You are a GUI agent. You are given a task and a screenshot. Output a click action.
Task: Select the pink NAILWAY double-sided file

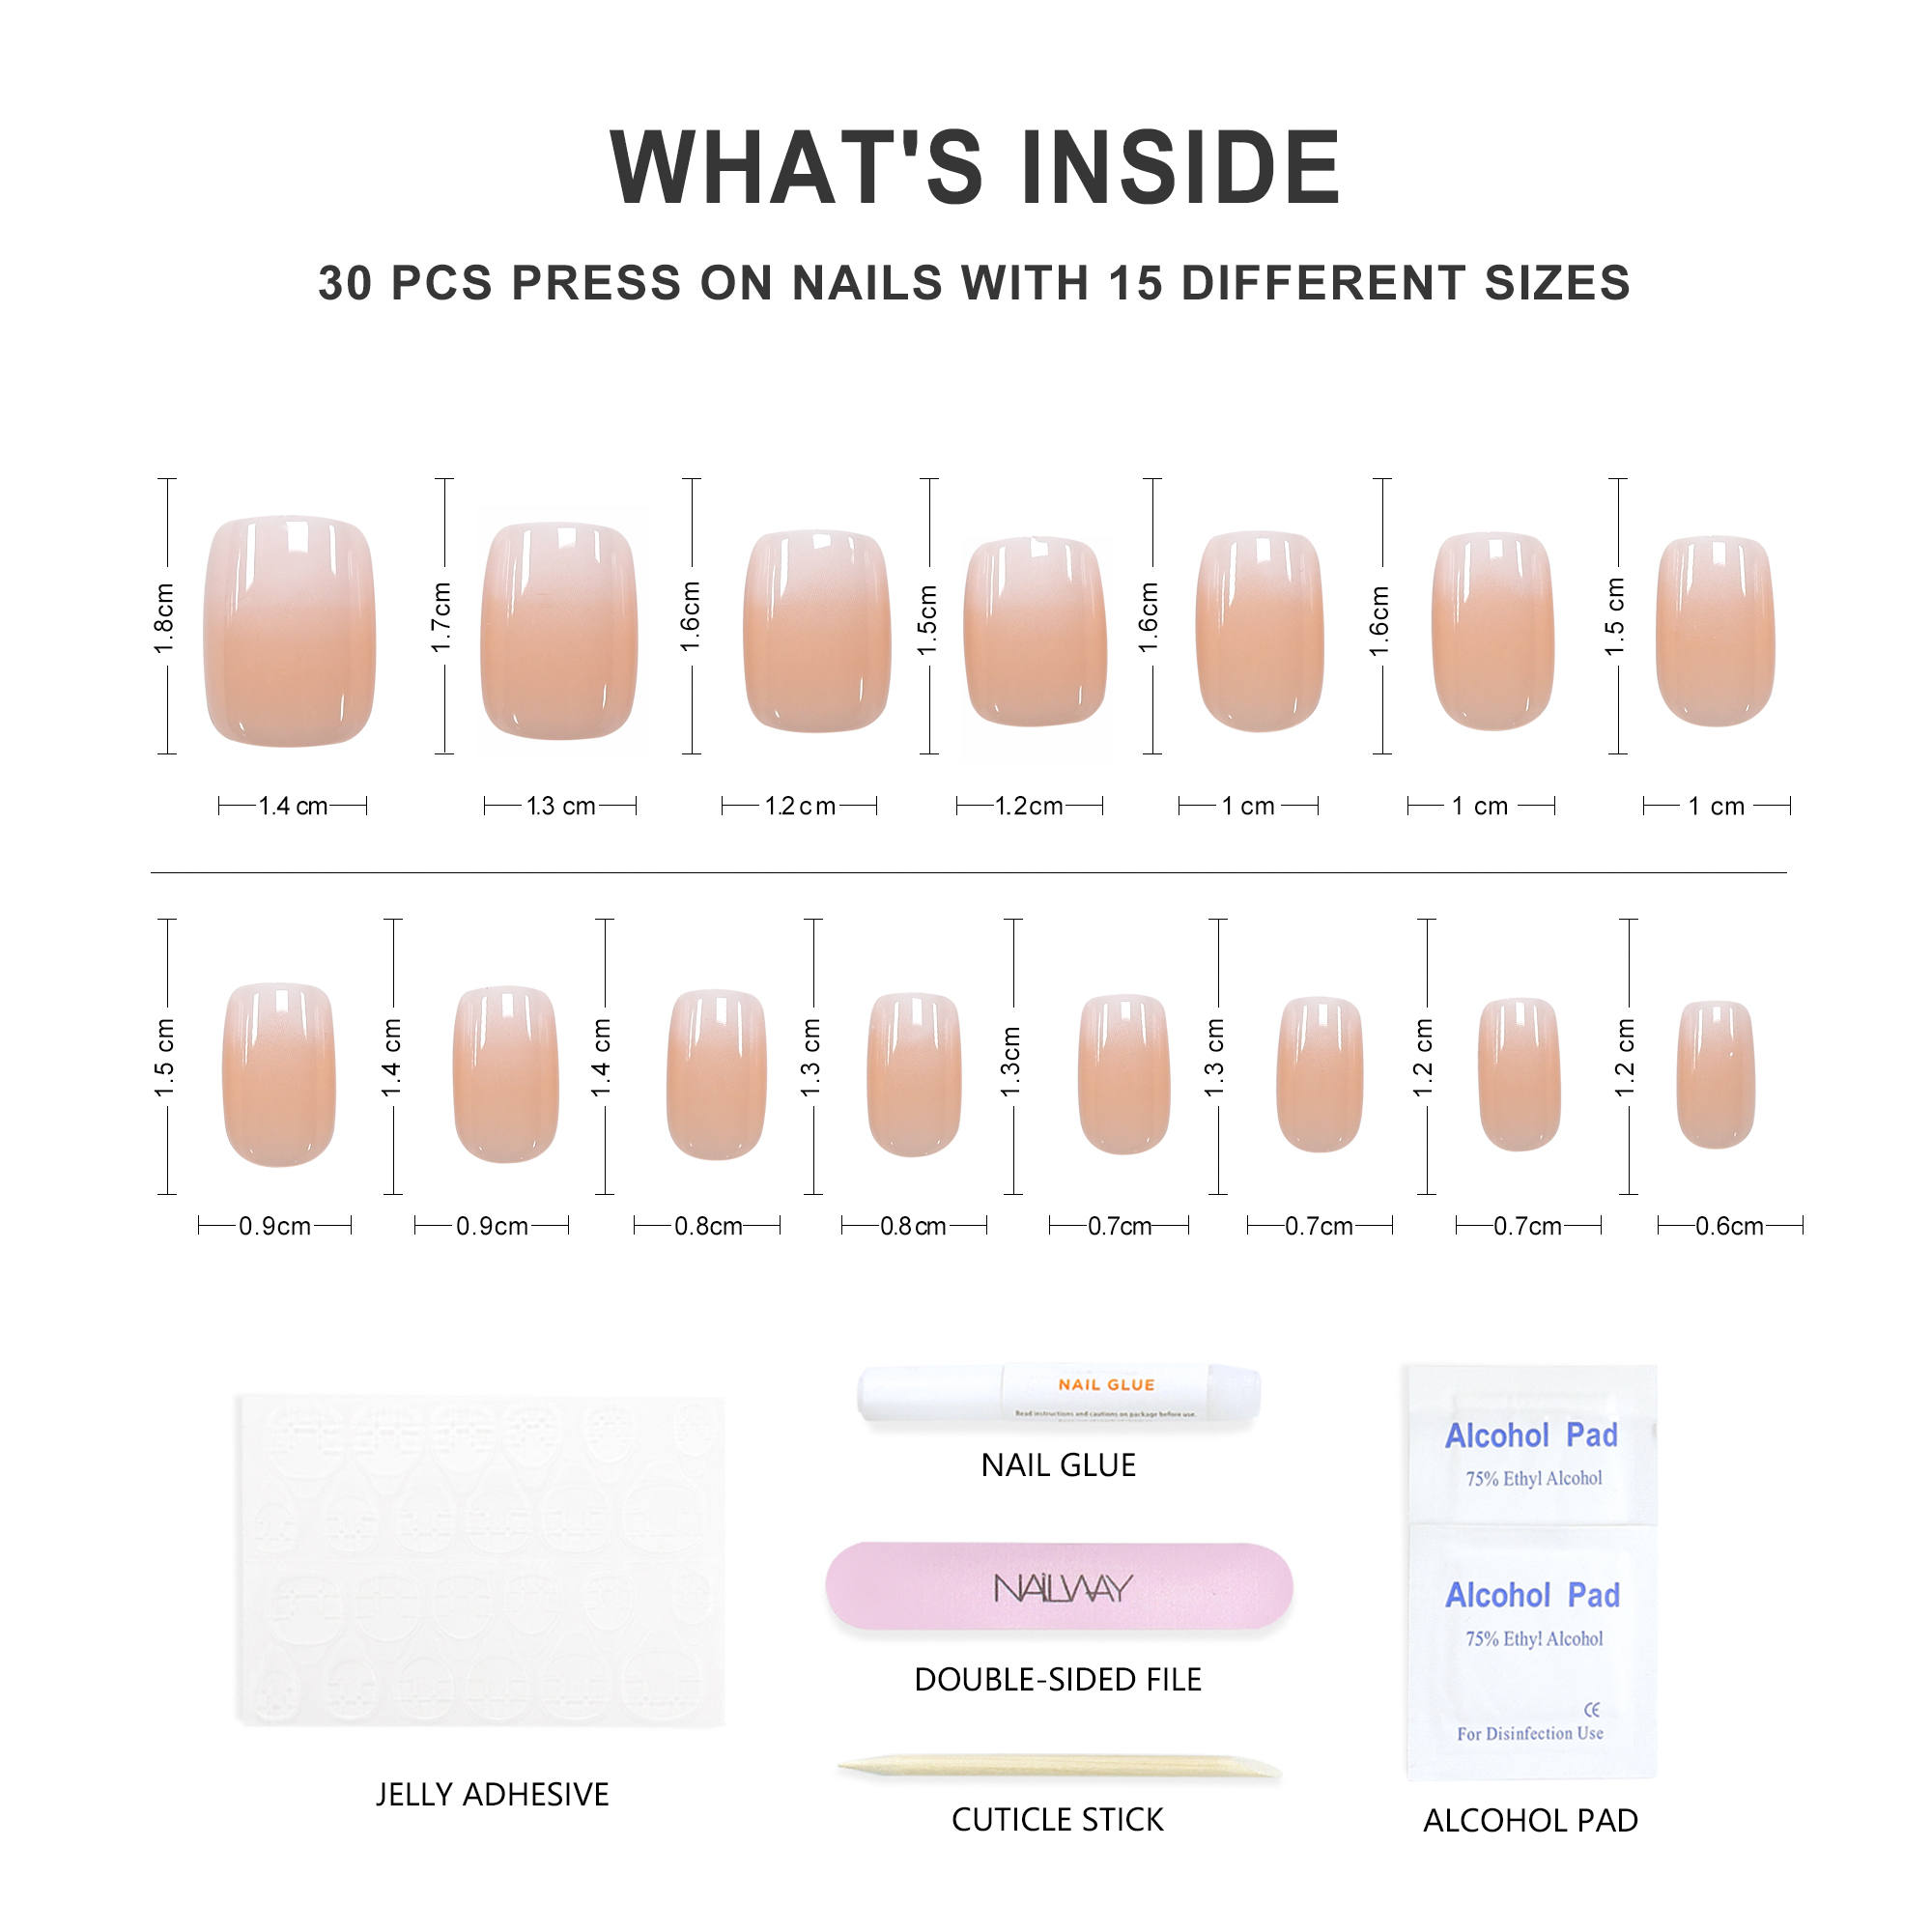tap(1058, 1587)
